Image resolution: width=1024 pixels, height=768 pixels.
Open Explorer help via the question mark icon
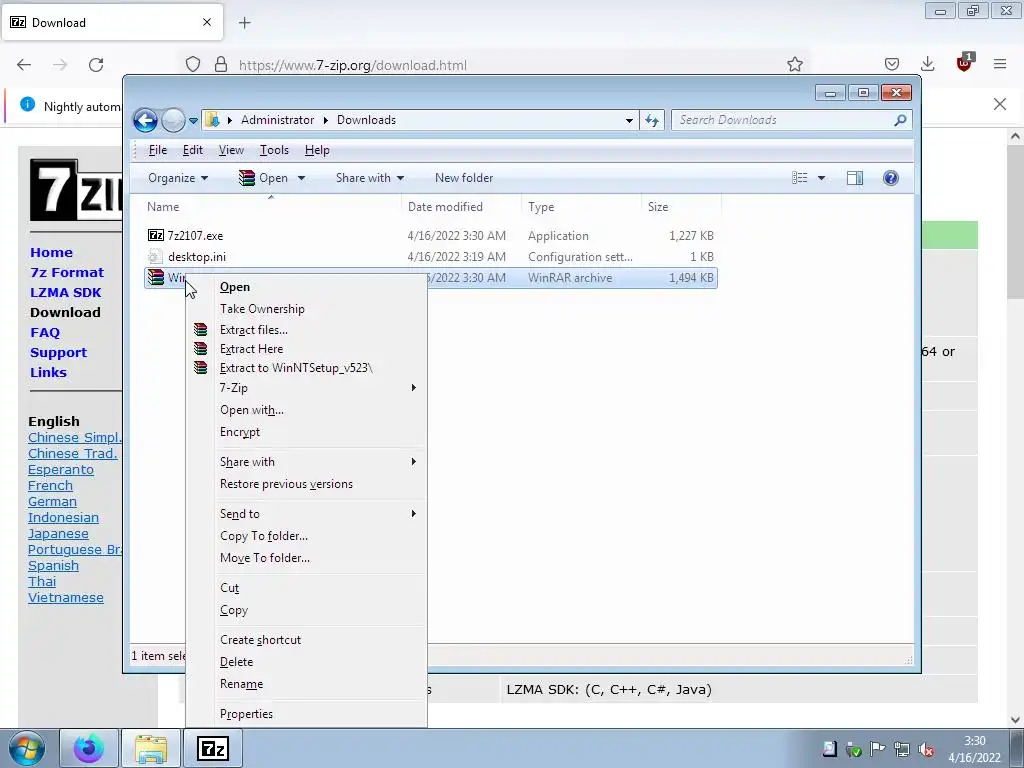891,178
